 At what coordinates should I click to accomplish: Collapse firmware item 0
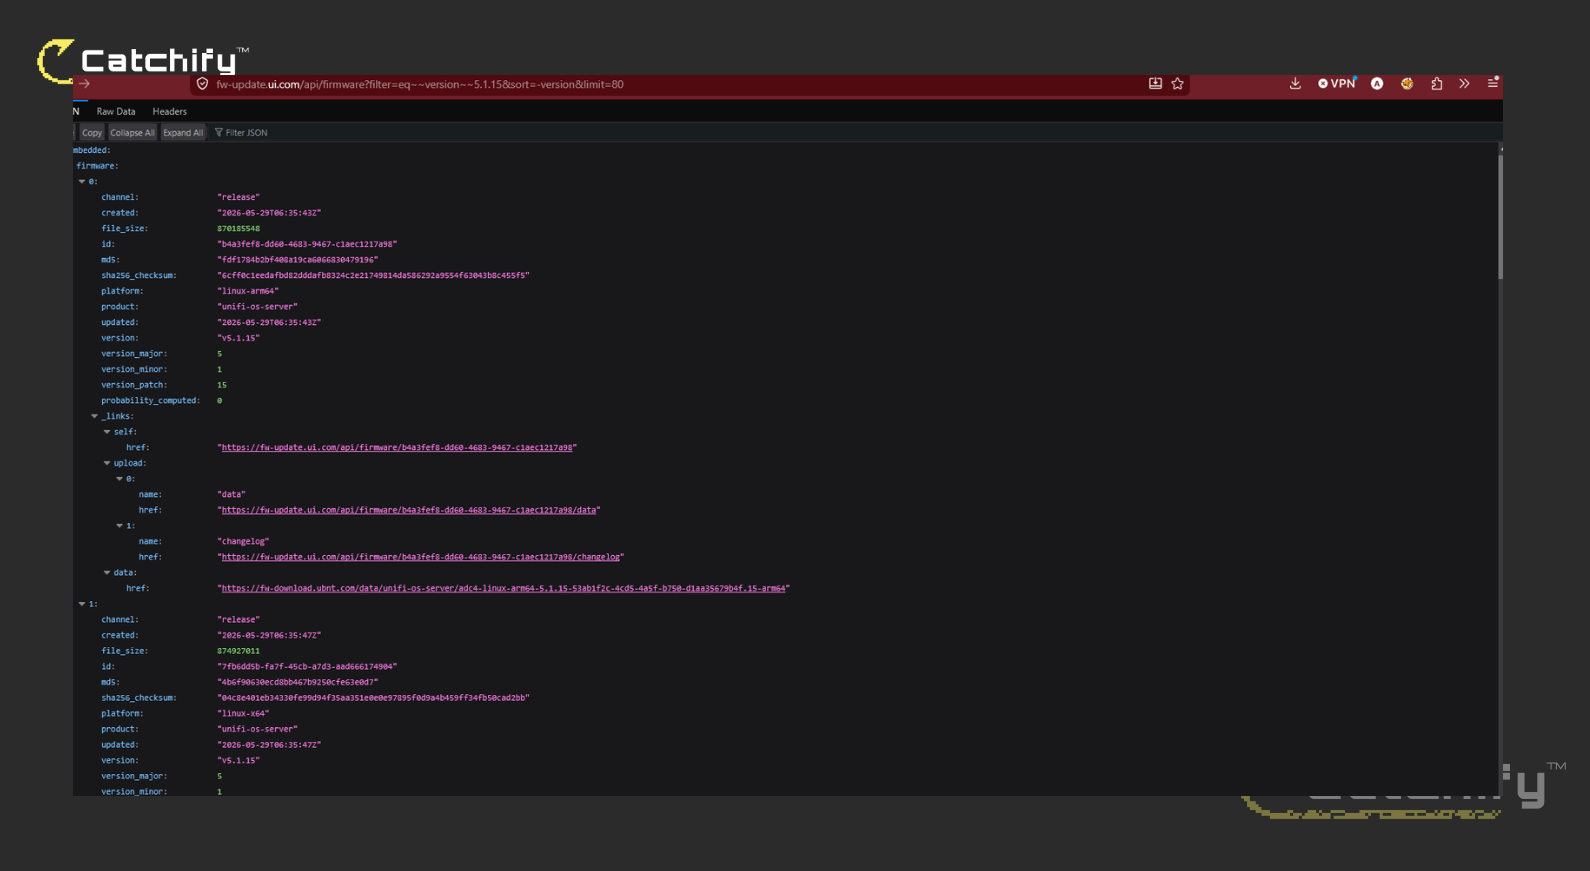coord(82,181)
